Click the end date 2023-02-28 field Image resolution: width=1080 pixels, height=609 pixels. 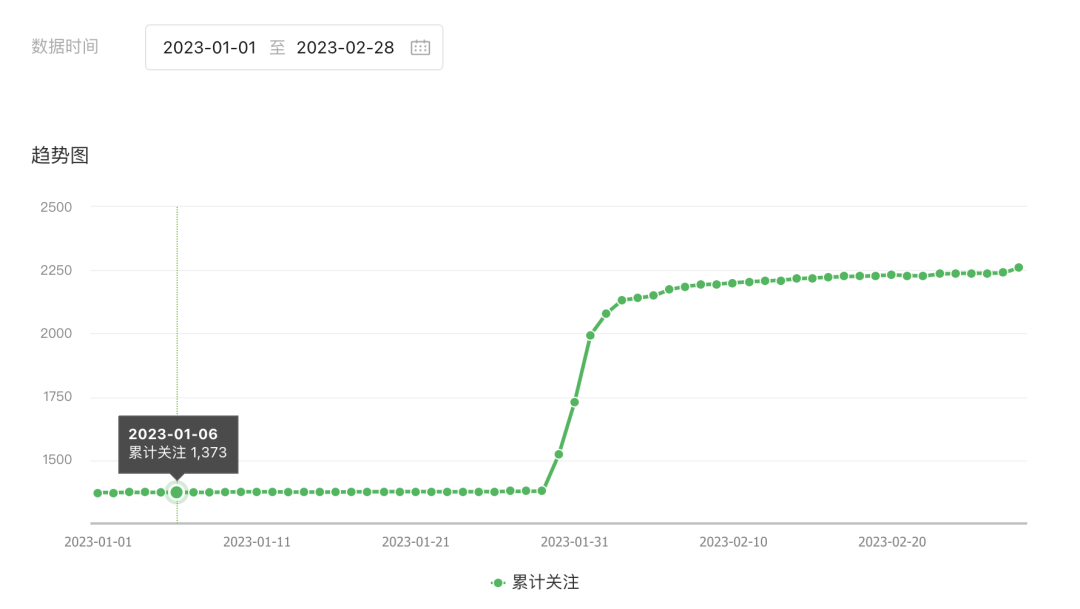345,47
